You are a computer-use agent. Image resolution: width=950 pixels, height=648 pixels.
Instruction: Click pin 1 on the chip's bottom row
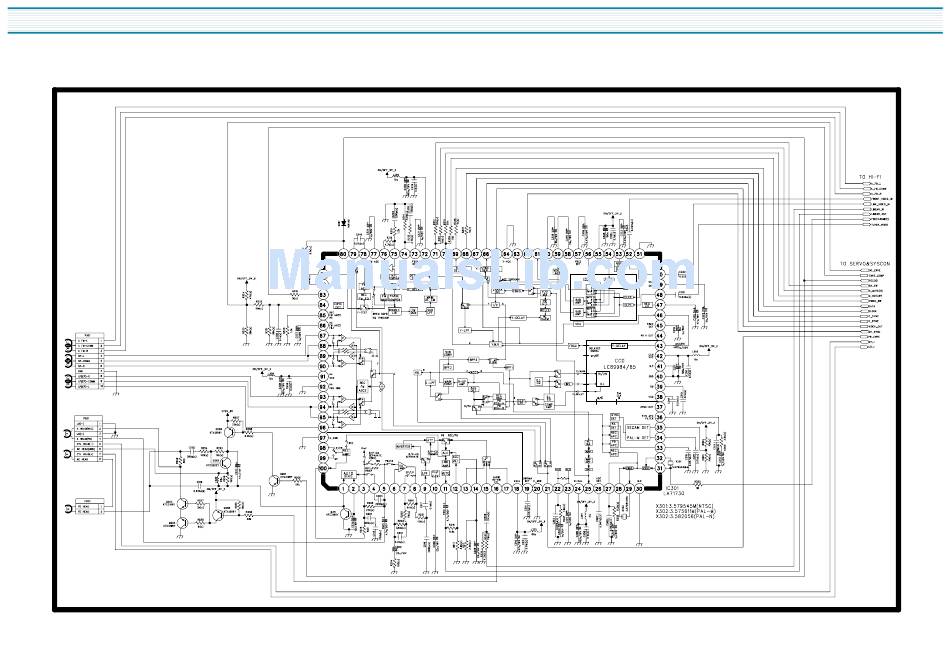click(x=343, y=488)
